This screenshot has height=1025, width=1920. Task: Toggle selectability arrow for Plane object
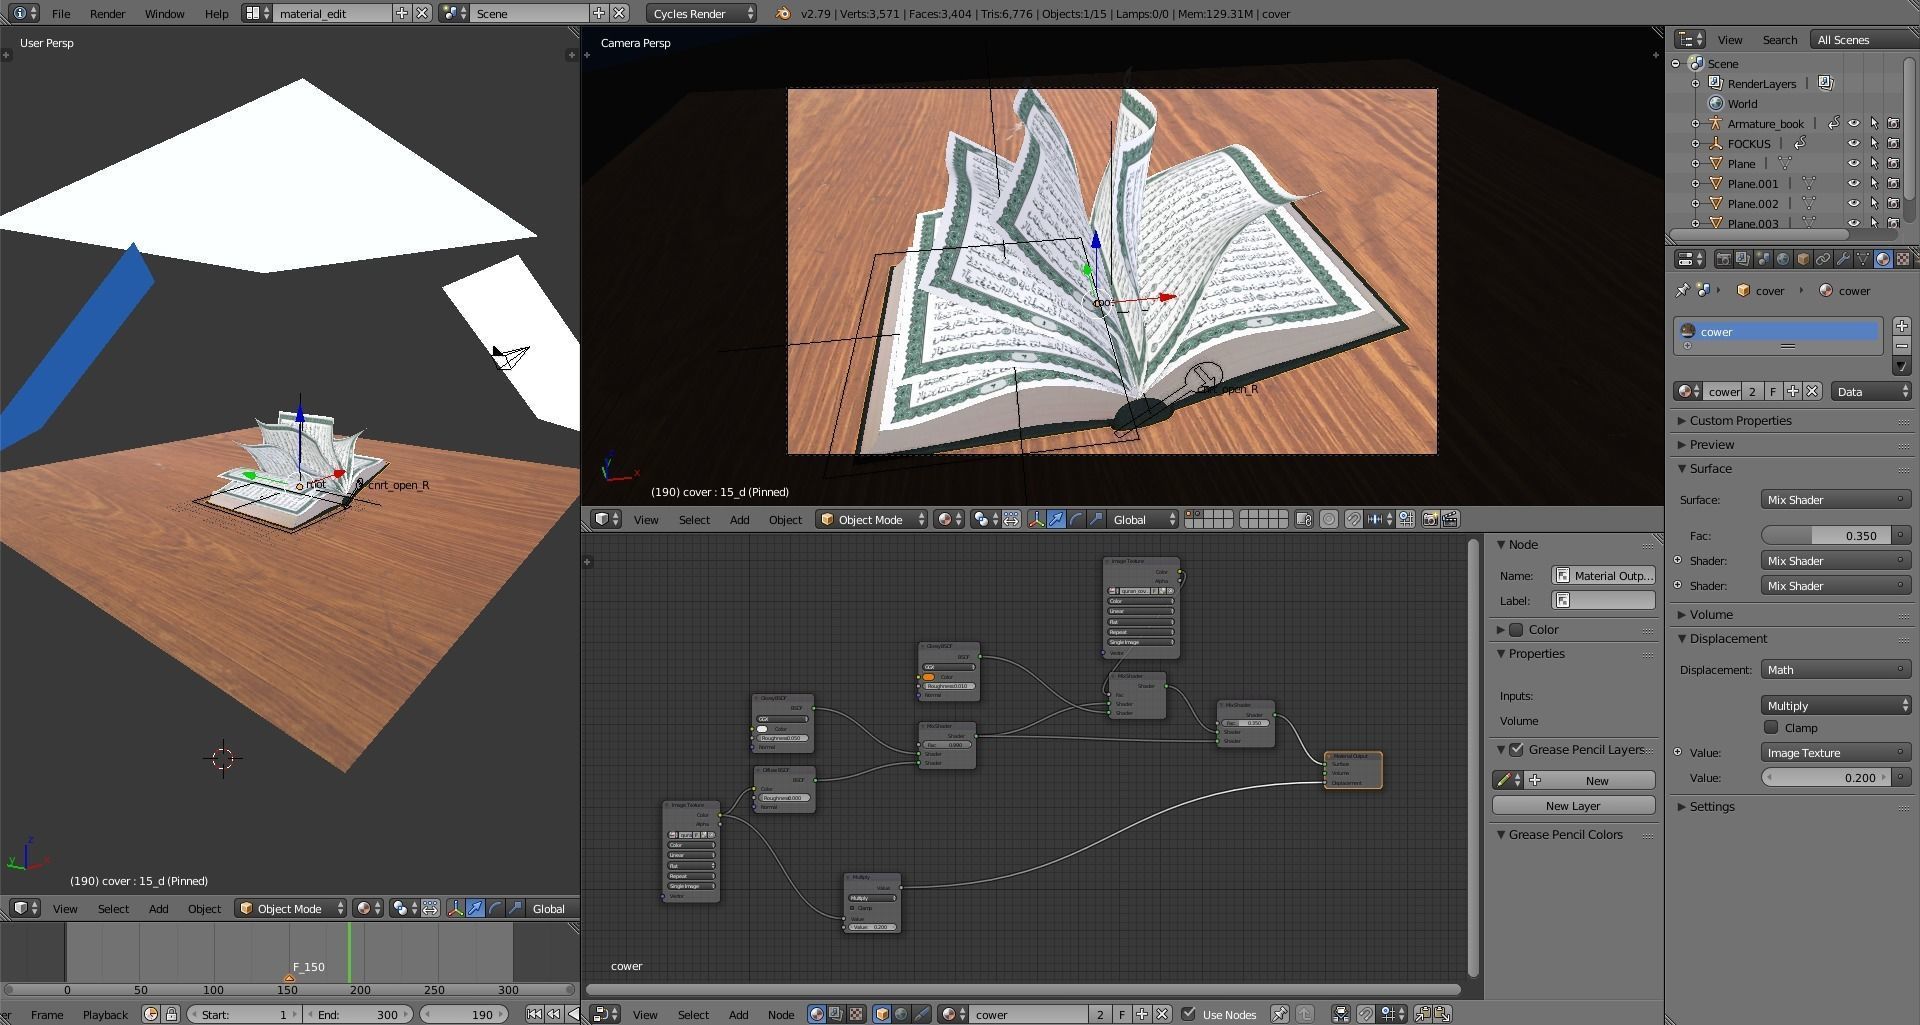(x=1874, y=163)
